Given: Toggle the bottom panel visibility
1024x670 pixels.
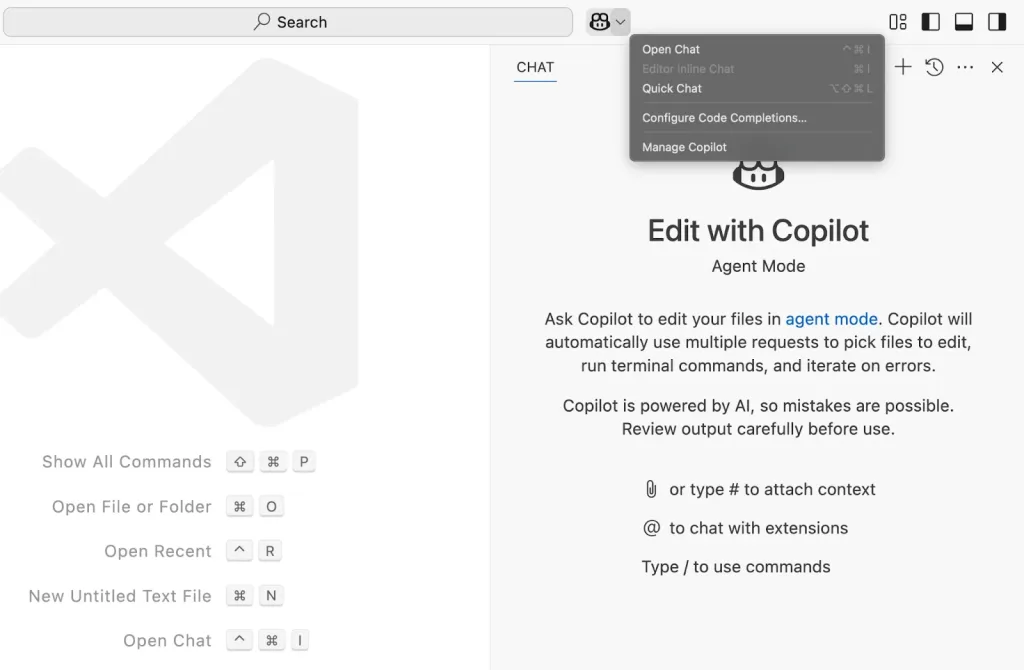Looking at the screenshot, I should coord(964,22).
